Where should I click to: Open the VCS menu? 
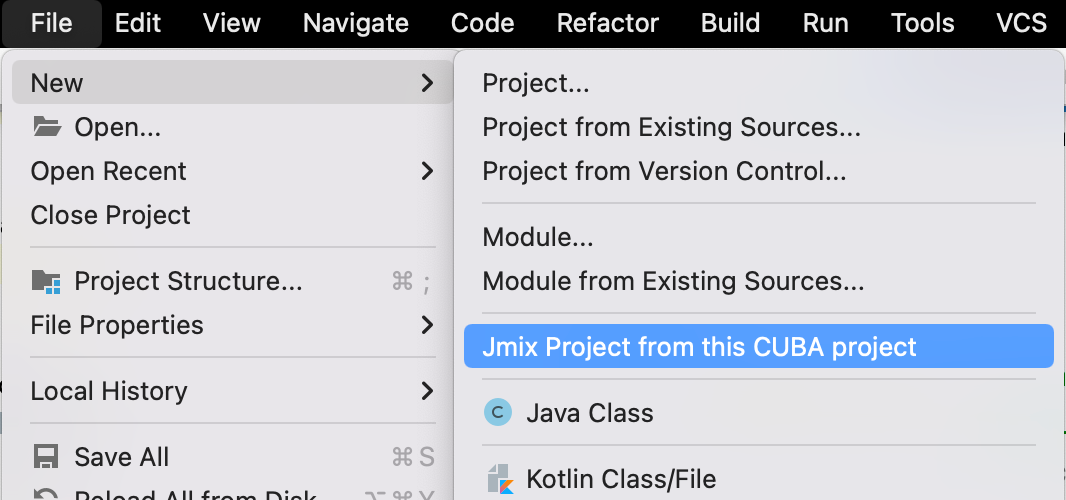coord(1021,23)
